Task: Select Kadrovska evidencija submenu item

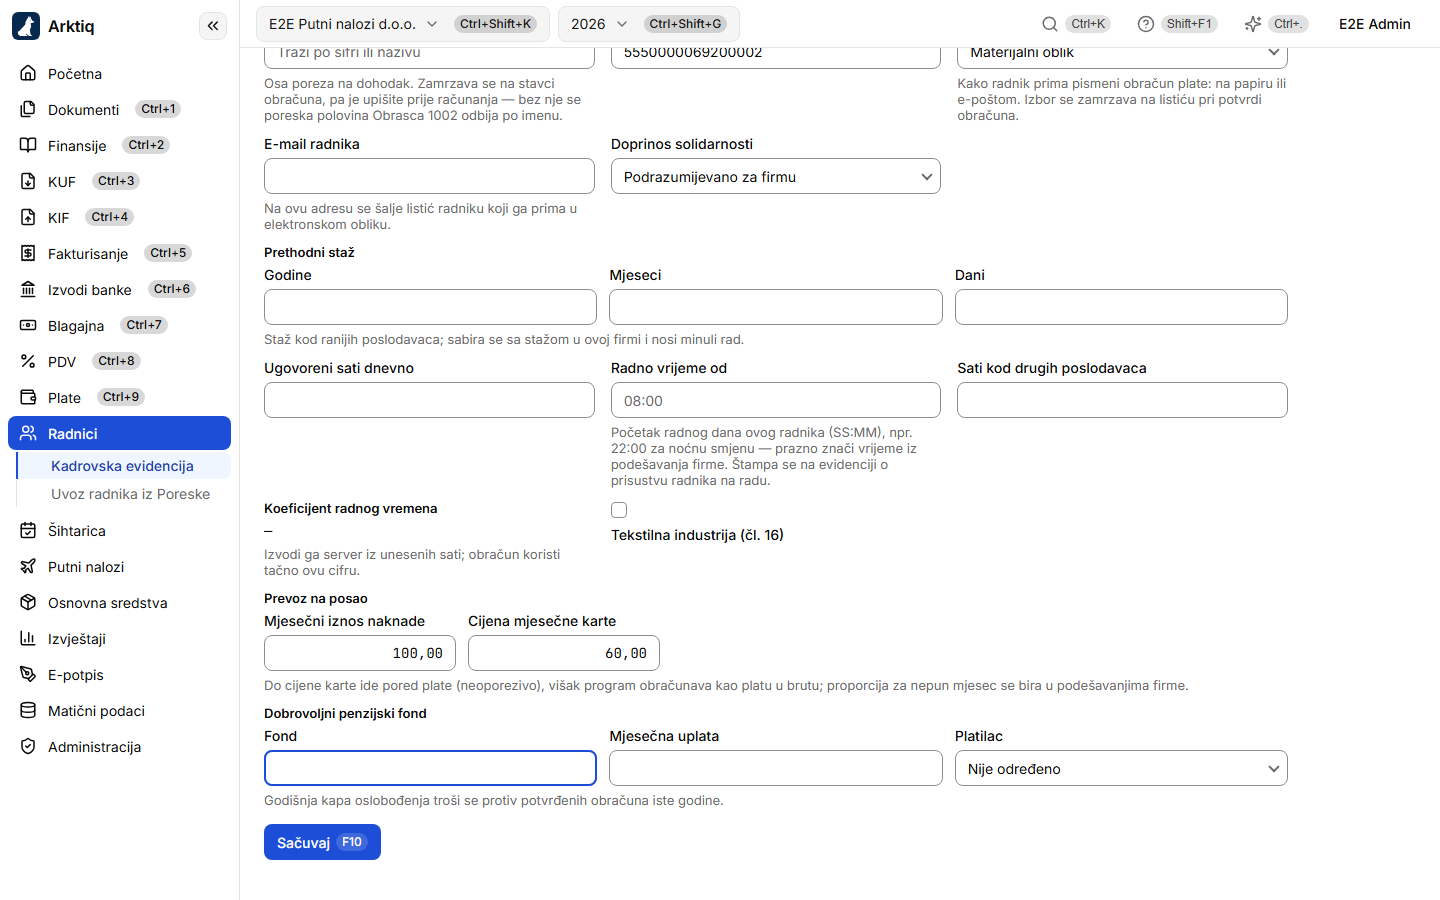Action: point(122,466)
